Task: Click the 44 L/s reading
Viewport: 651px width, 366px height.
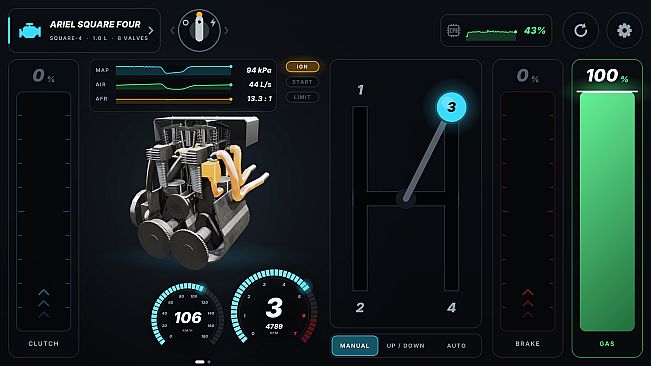Action: click(260, 84)
